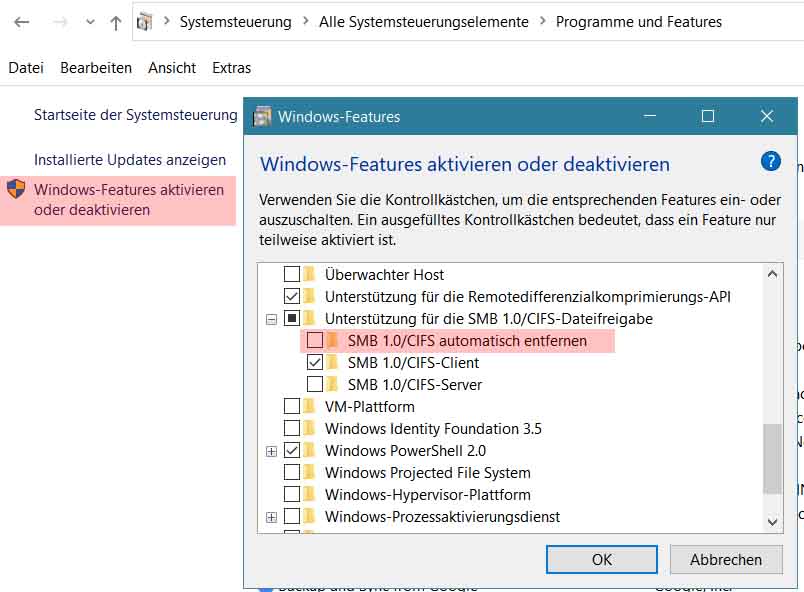The width and height of the screenshot is (804, 592).
Task: Select the VM-Plattform feature label
Action: pyautogui.click(x=370, y=406)
